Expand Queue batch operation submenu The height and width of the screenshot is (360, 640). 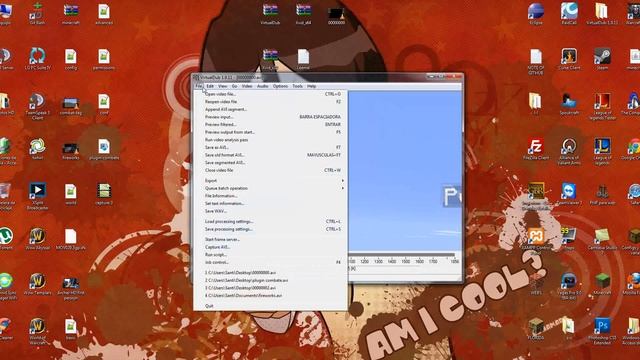tap(270, 188)
